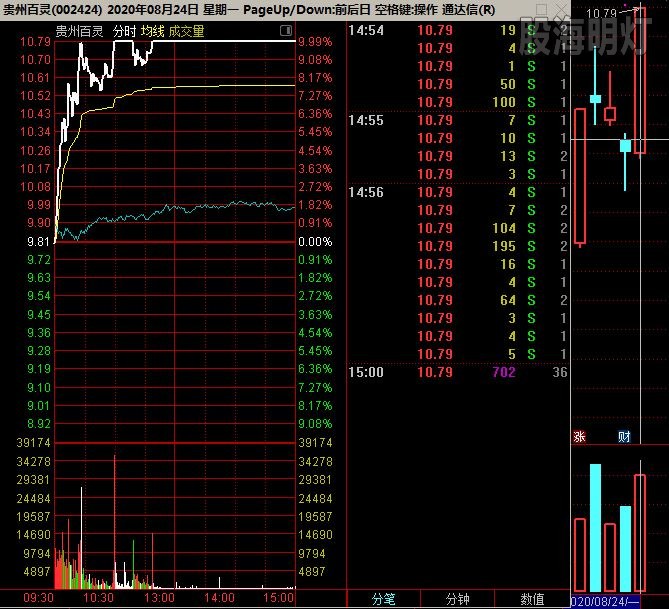This screenshot has height=609, width=669.
Task: Click the 14:00 time axis label
Action: [x=219, y=598]
